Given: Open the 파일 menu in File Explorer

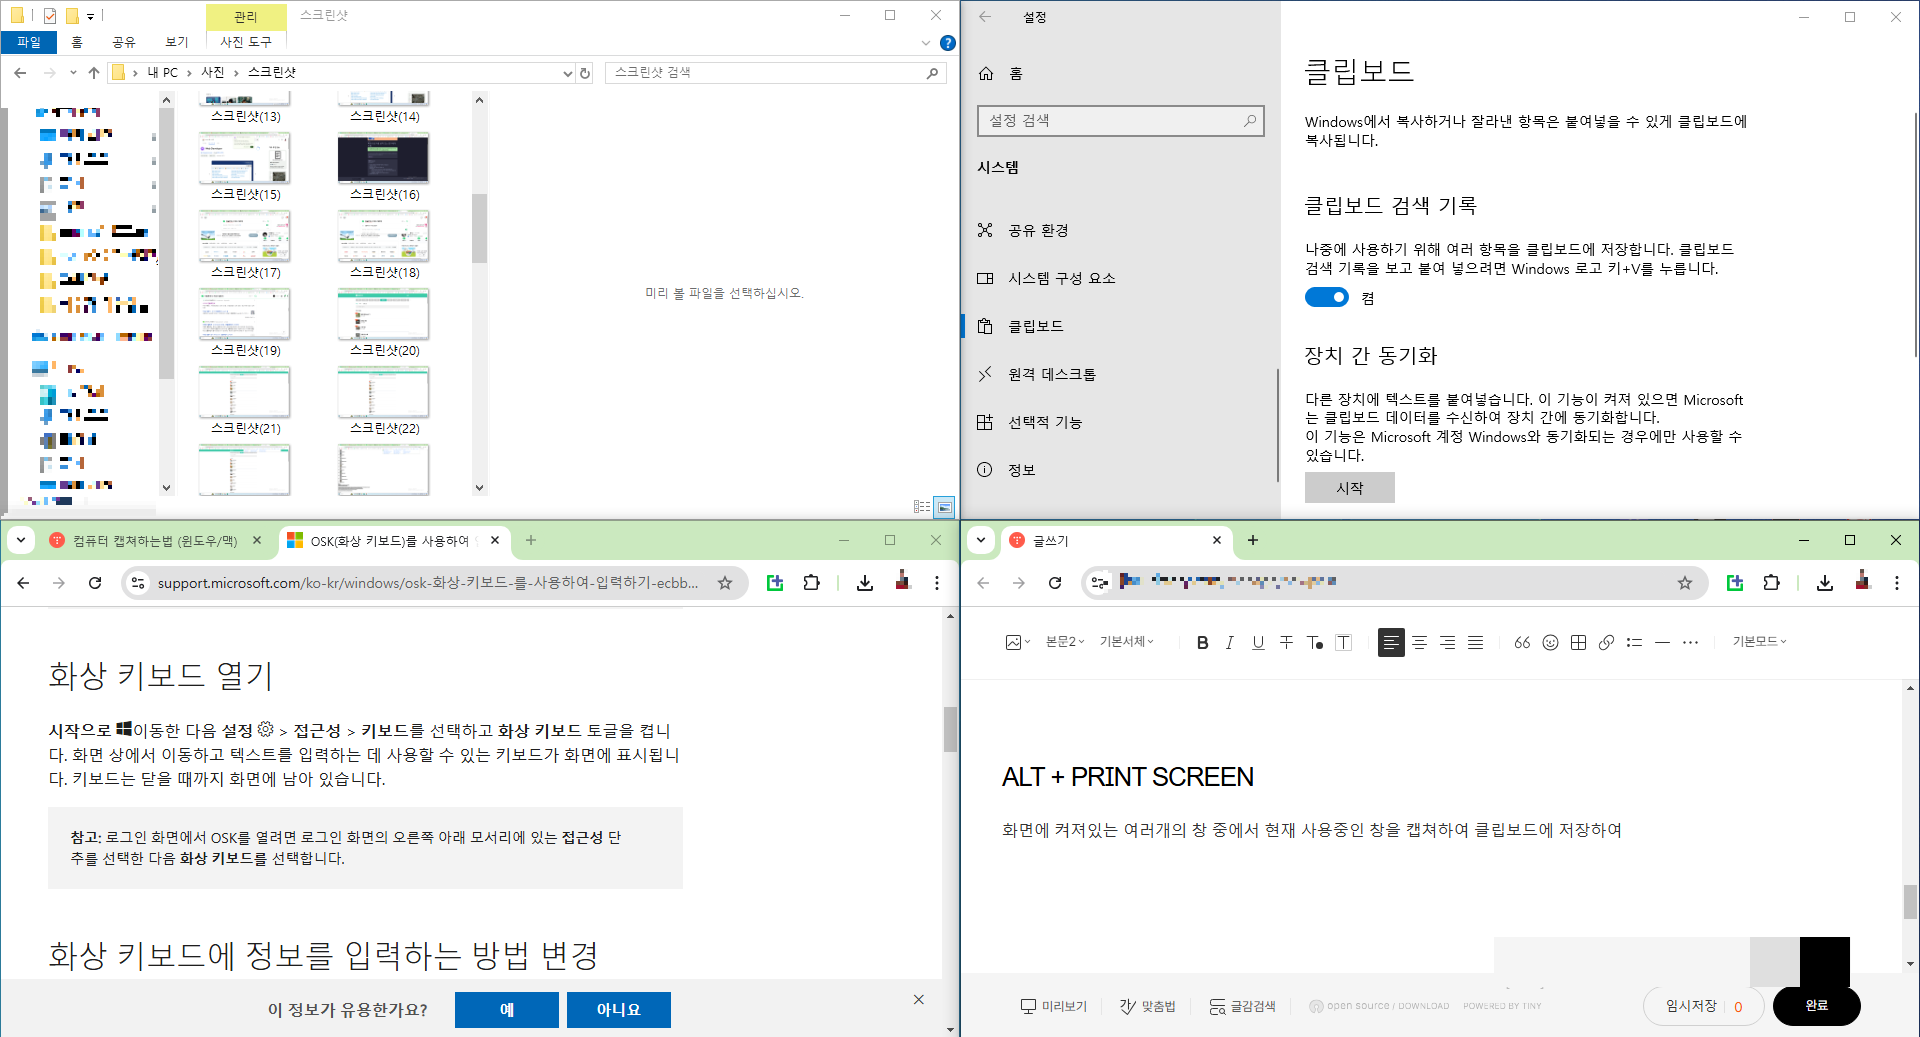Looking at the screenshot, I should click(29, 42).
